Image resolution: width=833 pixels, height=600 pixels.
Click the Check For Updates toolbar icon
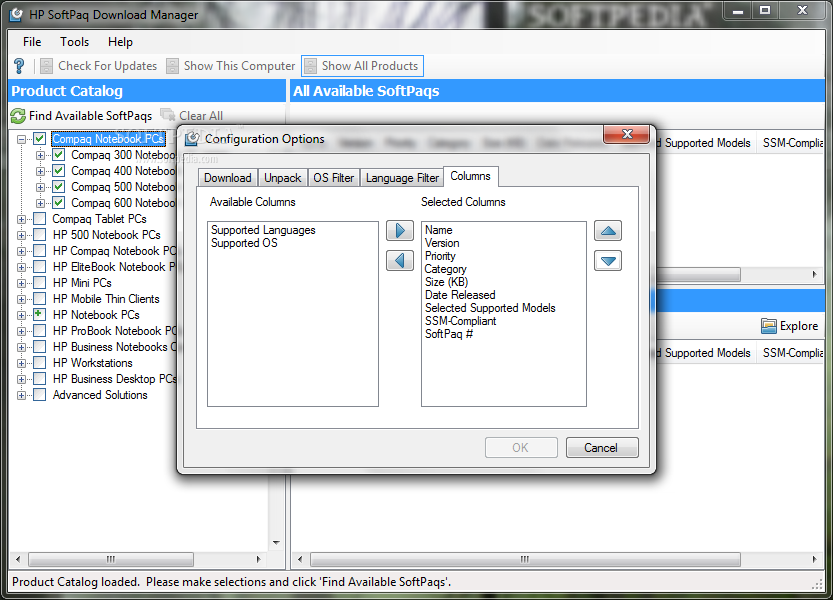(47, 66)
